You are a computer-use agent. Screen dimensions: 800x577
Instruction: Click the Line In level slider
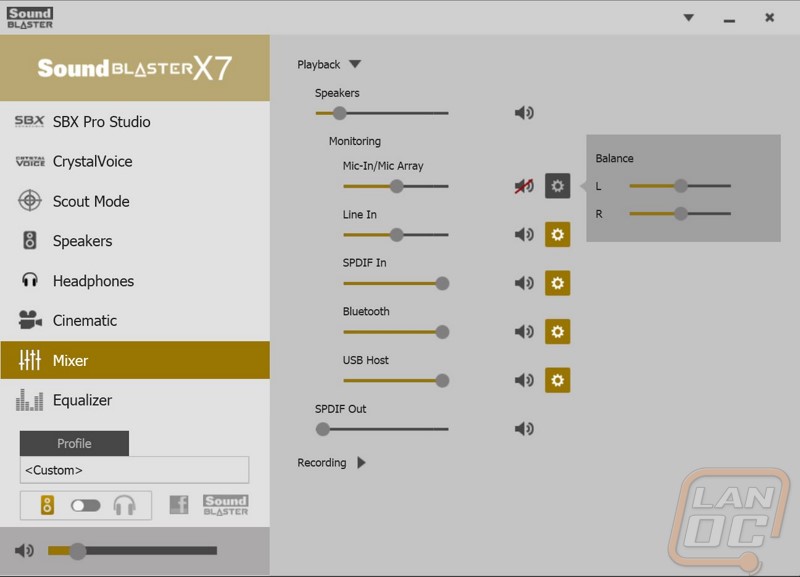pos(396,235)
